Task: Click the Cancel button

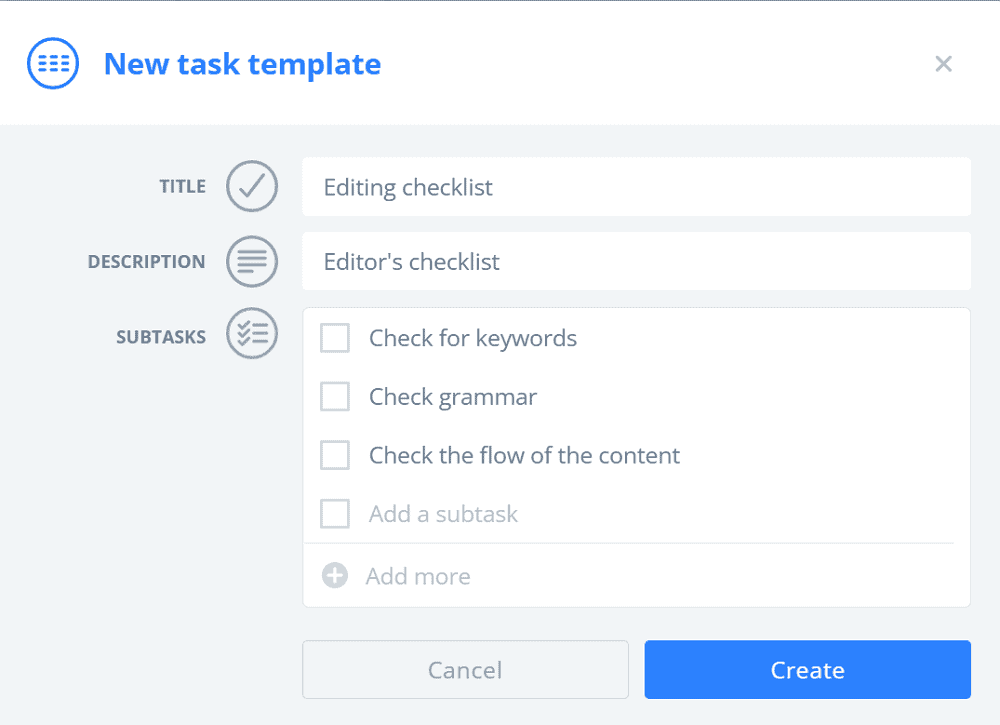Action: (x=466, y=670)
